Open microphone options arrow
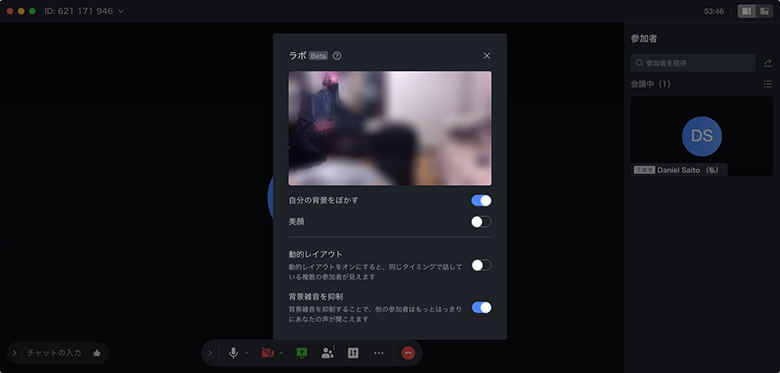780x373 pixels. point(247,353)
